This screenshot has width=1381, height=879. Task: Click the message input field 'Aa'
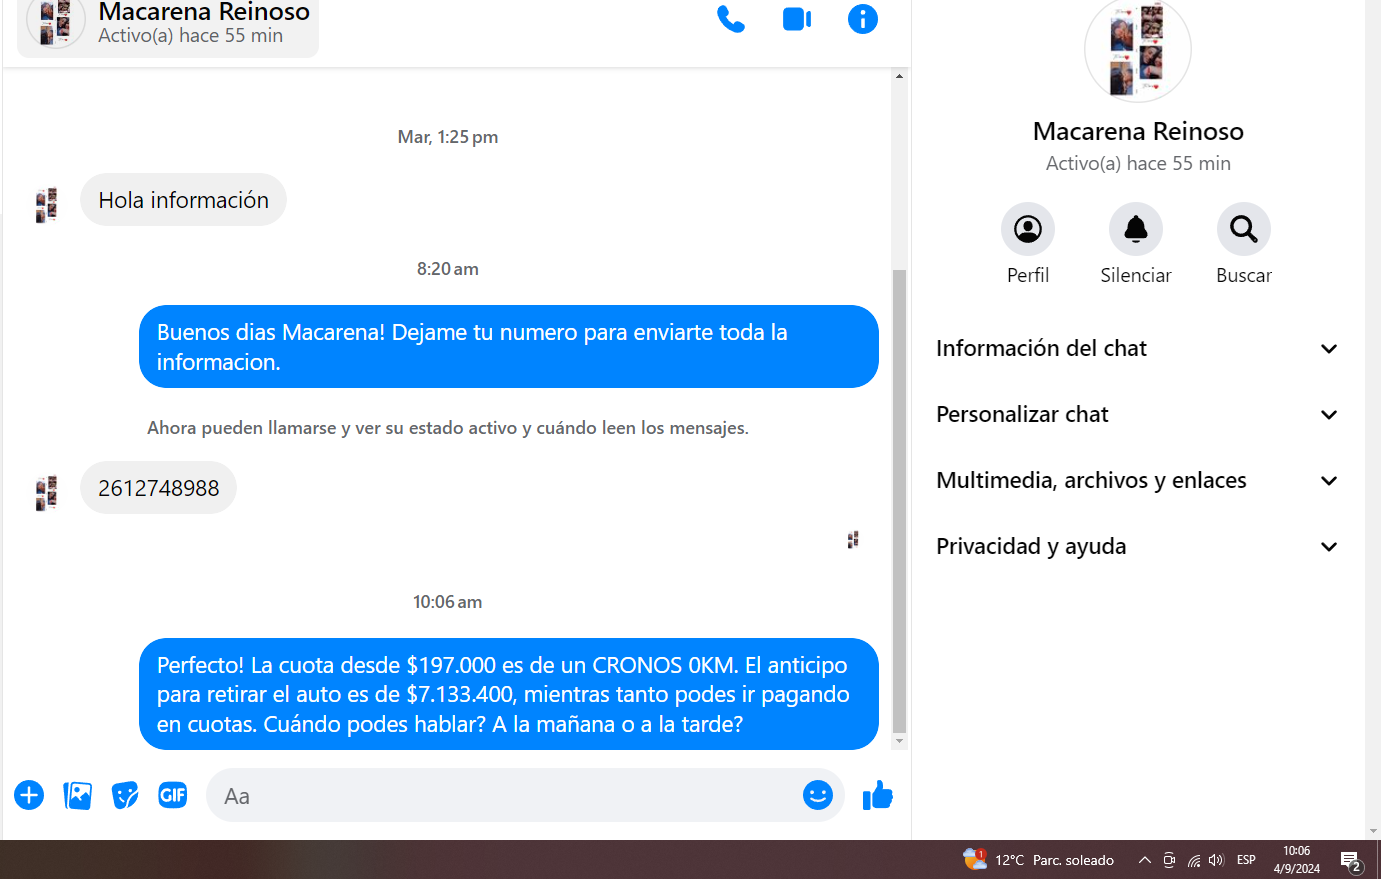tap(526, 795)
